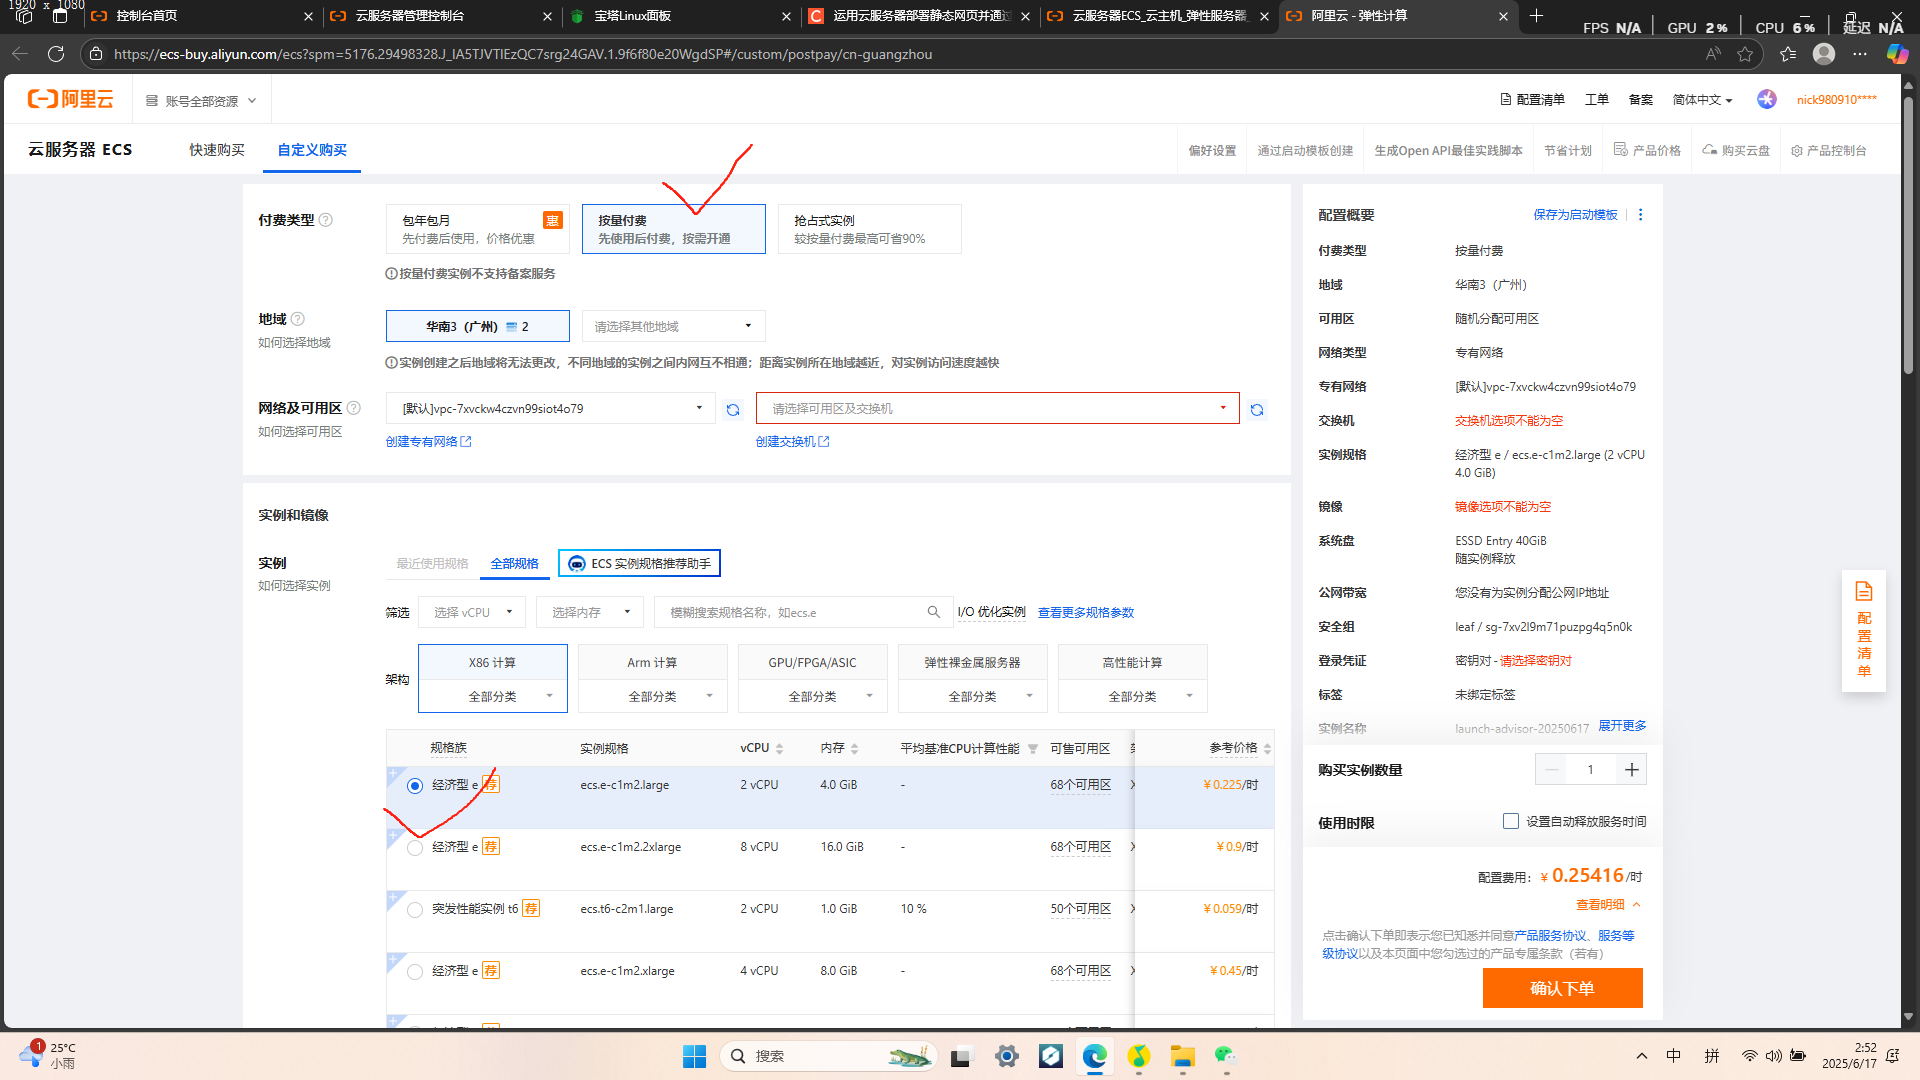This screenshot has height=1080, width=1920.
Task: Add page to favorites star icon
Action: tap(1745, 54)
